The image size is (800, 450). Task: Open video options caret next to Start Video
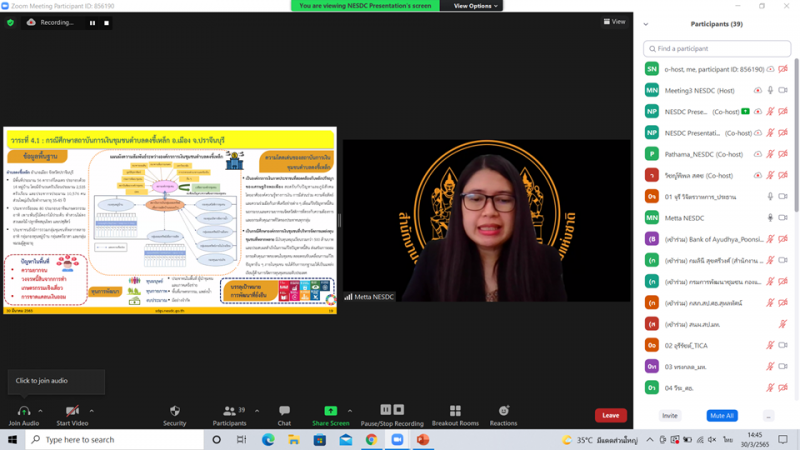click(91, 411)
